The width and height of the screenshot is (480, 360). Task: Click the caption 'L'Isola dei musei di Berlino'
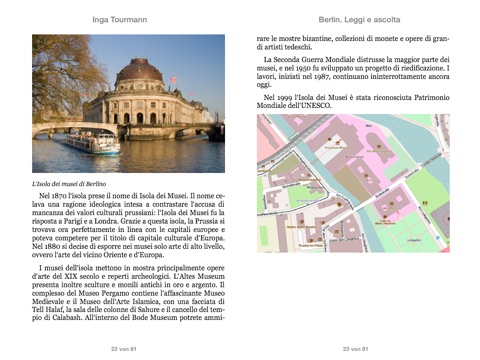(x=69, y=184)
